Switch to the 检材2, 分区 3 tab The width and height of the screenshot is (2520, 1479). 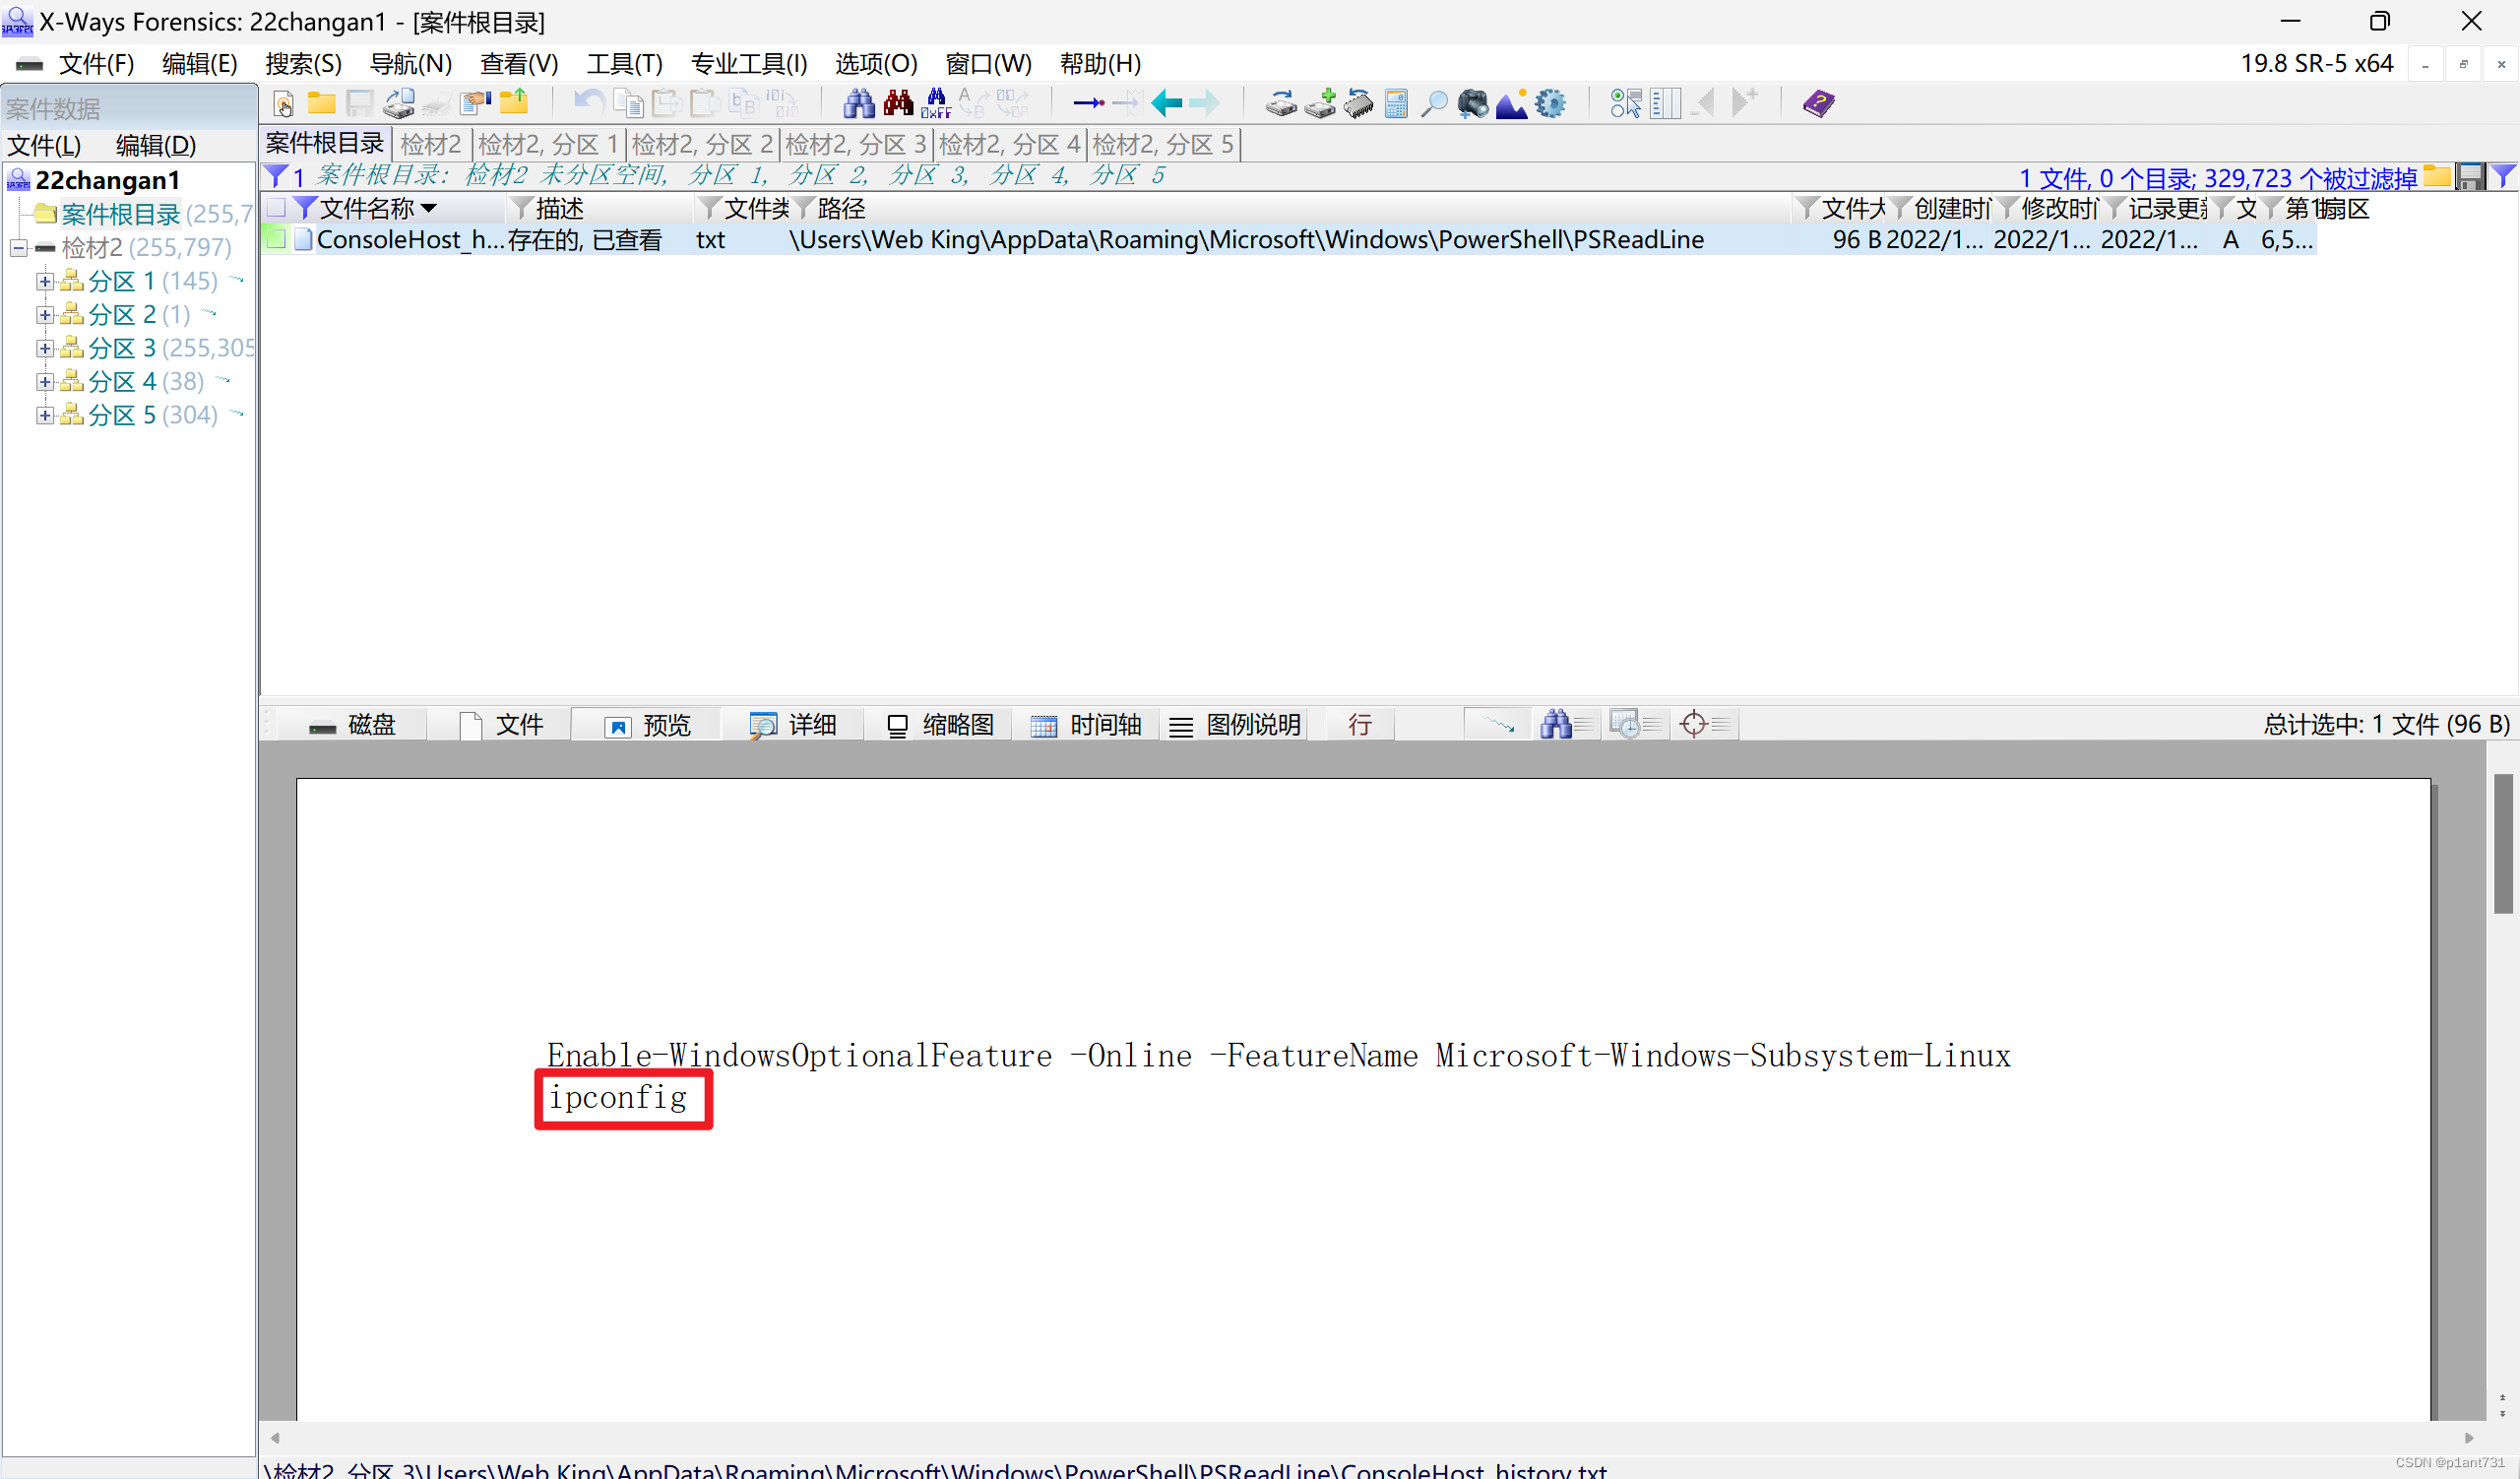pyautogui.click(x=855, y=145)
